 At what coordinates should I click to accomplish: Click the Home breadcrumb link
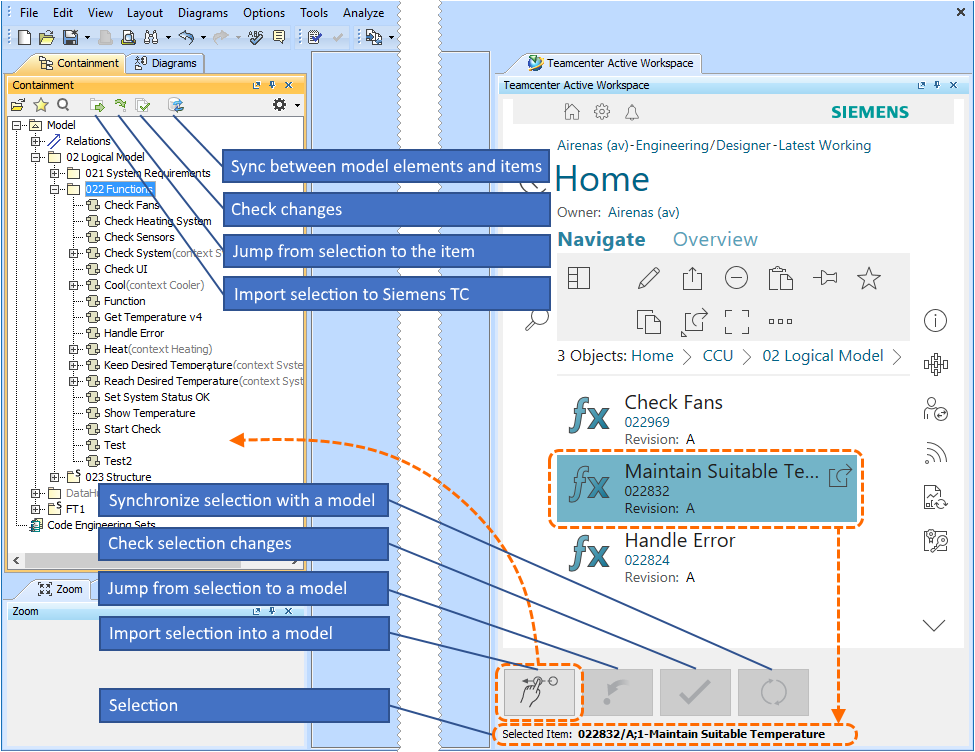pos(652,356)
